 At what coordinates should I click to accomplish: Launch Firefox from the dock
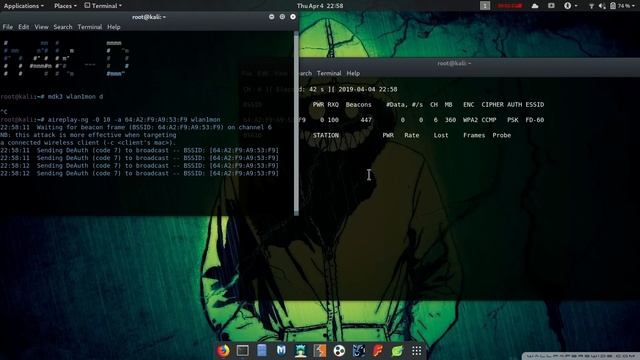coord(223,351)
